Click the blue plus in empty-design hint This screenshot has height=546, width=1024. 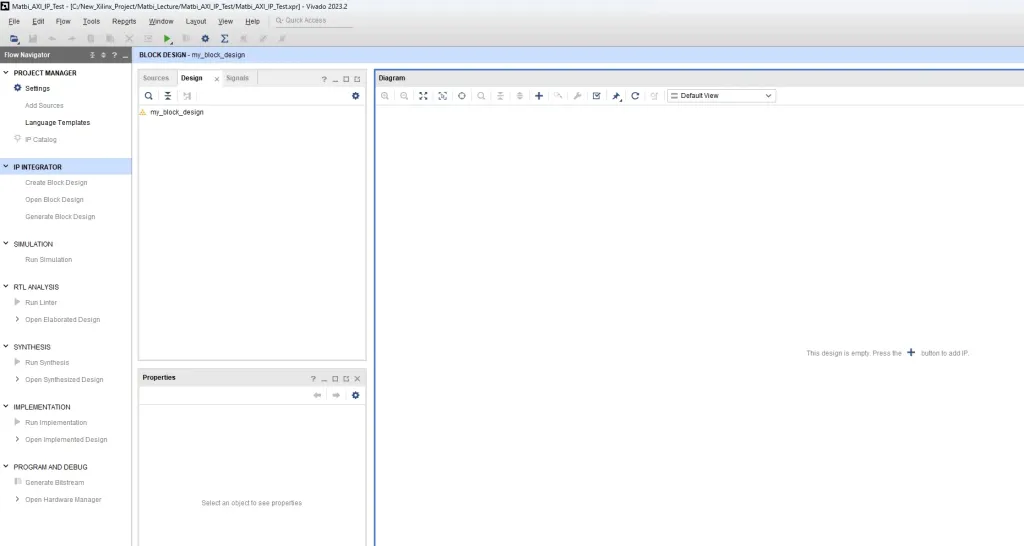(x=911, y=353)
